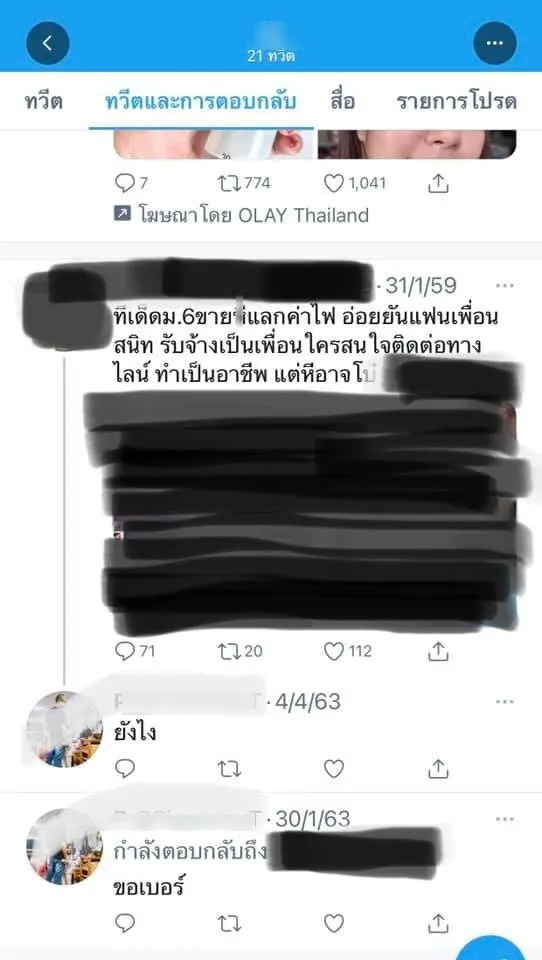Like the OLAY ad with 1,041 likes
The width and height of the screenshot is (542, 960).
click(x=334, y=184)
